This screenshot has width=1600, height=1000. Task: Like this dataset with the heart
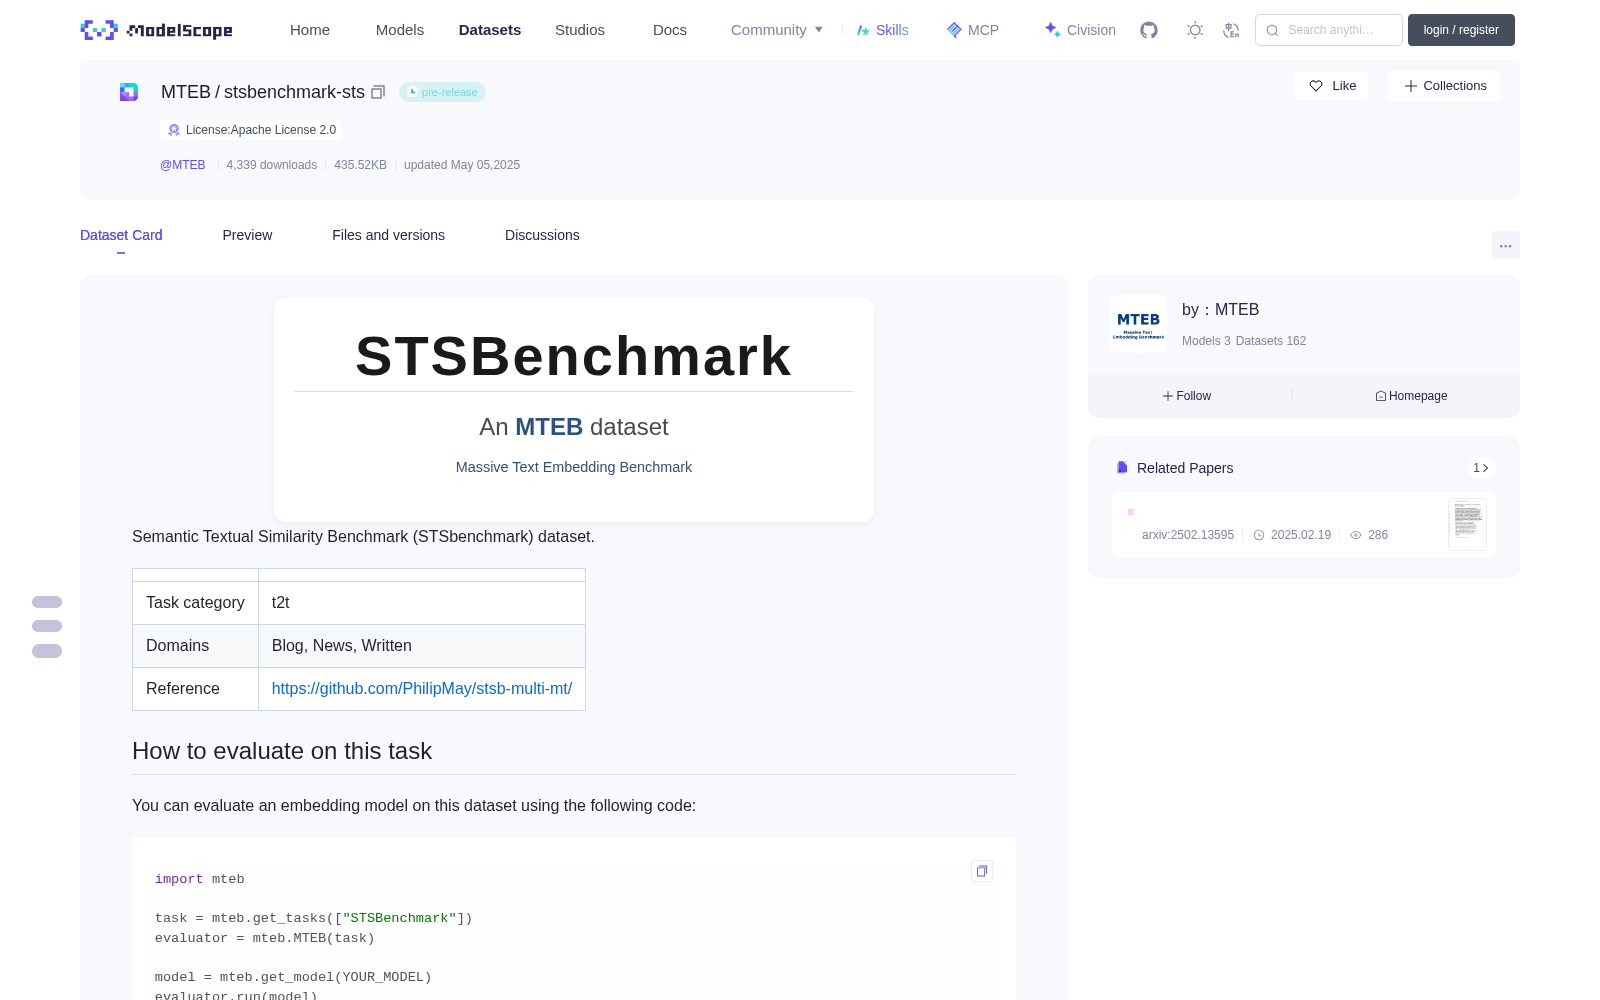[x=1332, y=86]
